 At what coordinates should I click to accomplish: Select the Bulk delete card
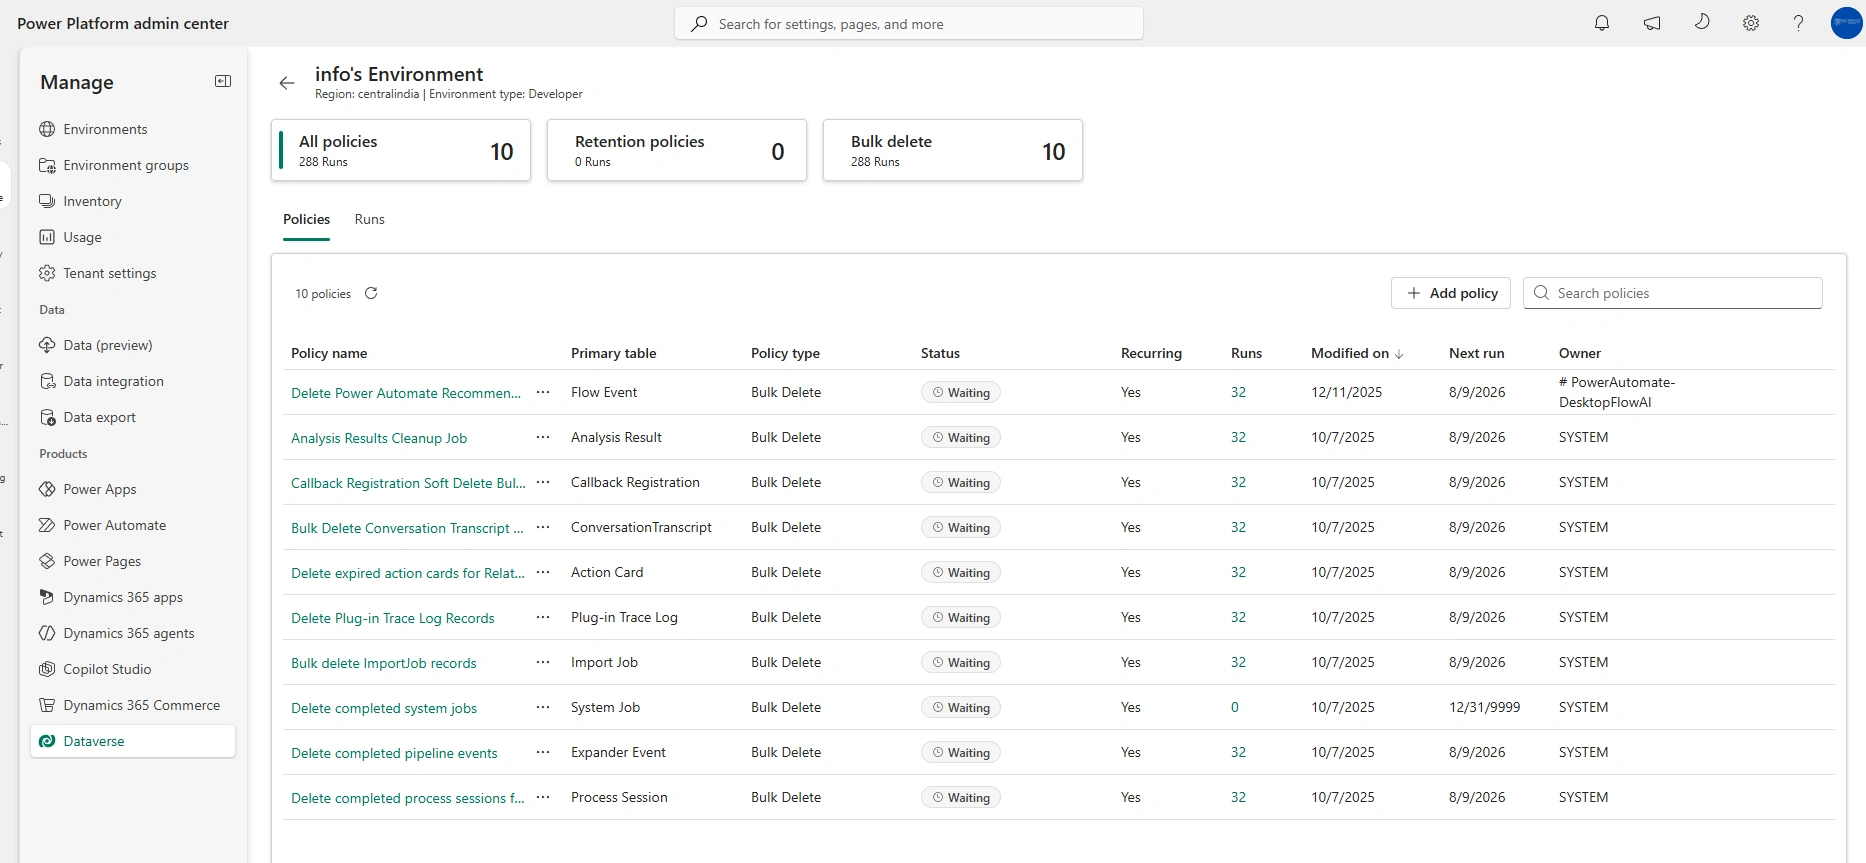[x=953, y=150]
